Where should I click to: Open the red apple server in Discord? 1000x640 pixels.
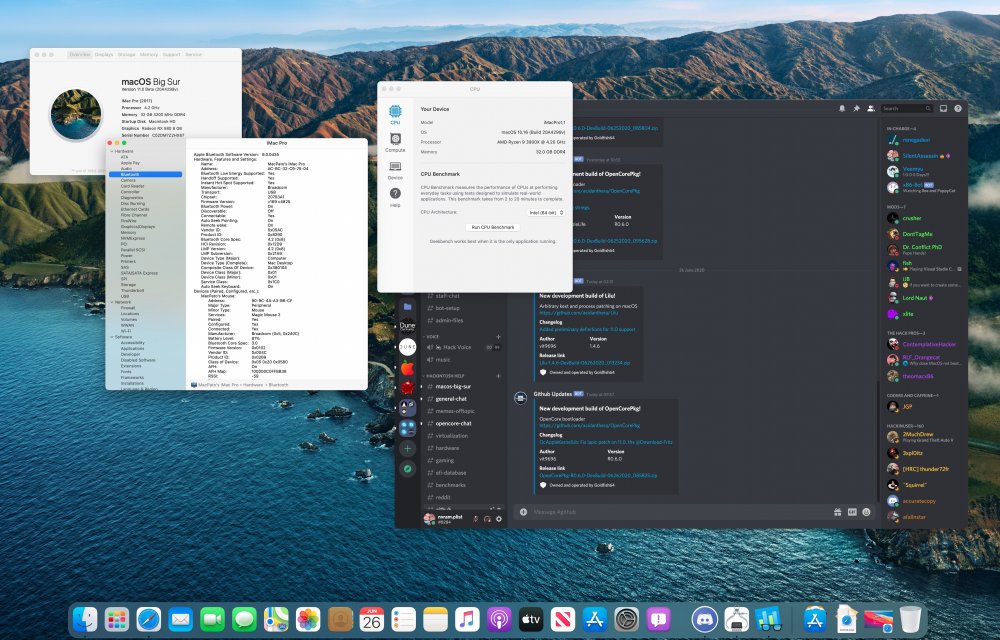tap(408, 368)
